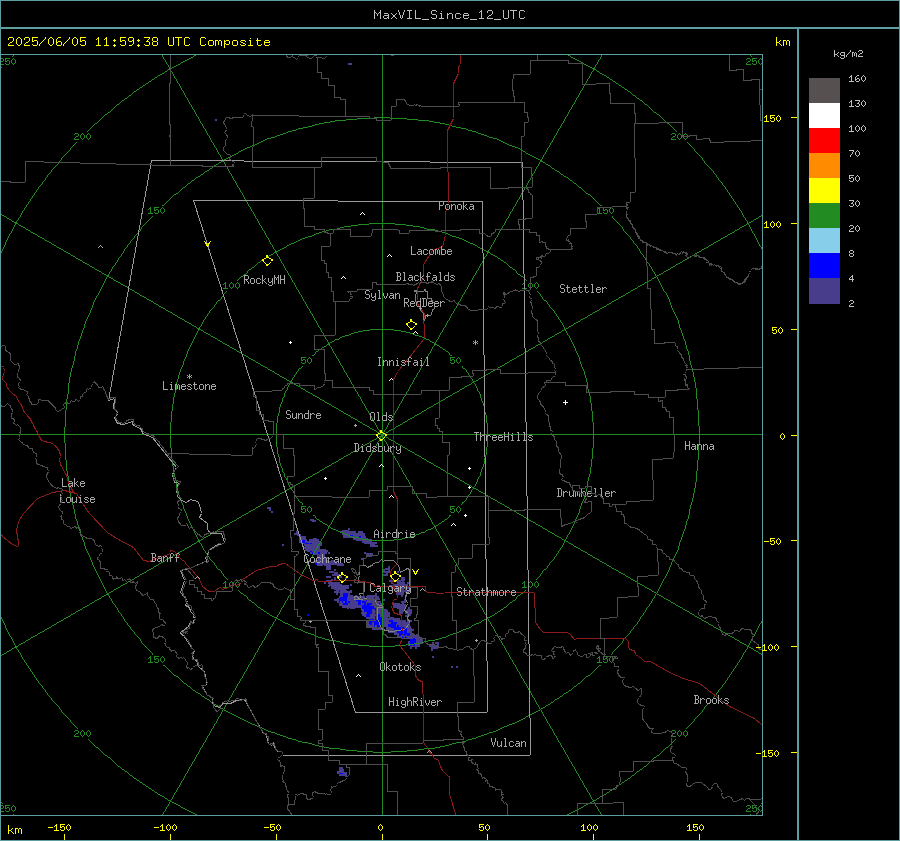The width and height of the screenshot is (900, 841).
Task: Select the light blue 8-20 legend swatch
Action: (x=824, y=241)
